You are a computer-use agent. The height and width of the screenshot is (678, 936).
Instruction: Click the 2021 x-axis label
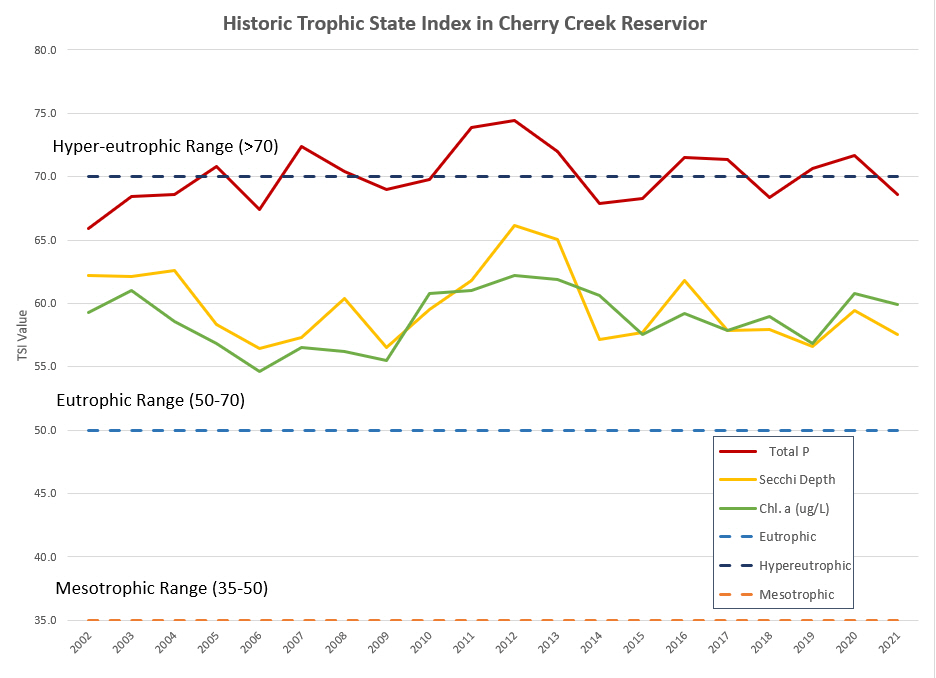coord(890,642)
